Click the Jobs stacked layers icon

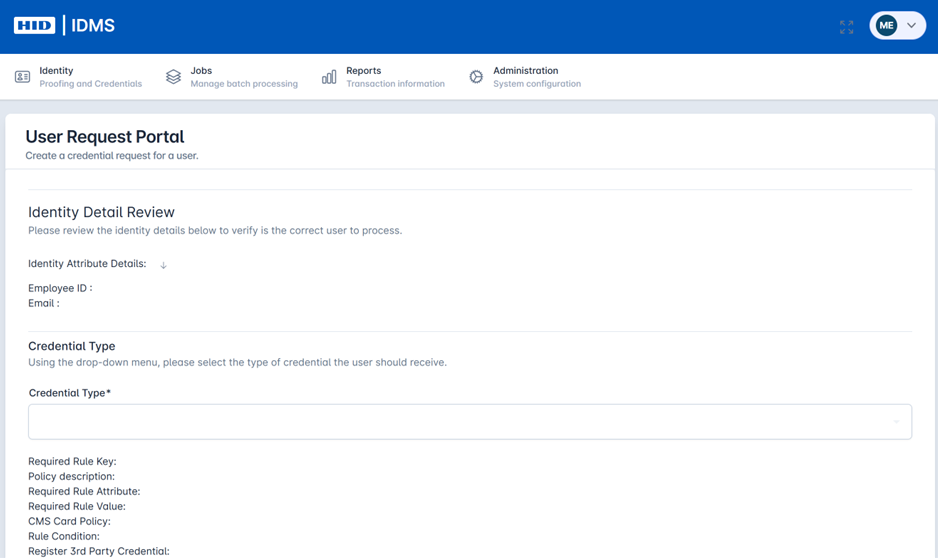[x=173, y=77]
